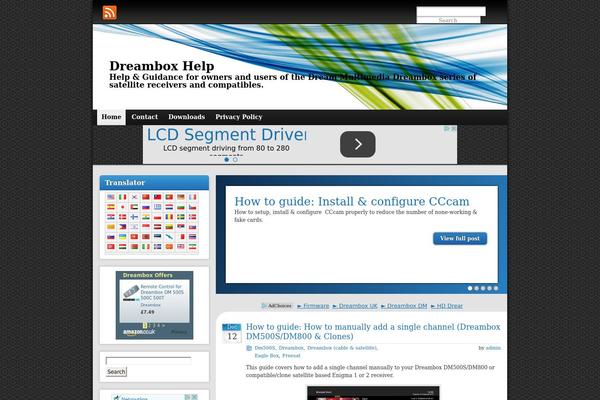Open the orange RSS feed icon
600x400 pixels.
coord(109,13)
